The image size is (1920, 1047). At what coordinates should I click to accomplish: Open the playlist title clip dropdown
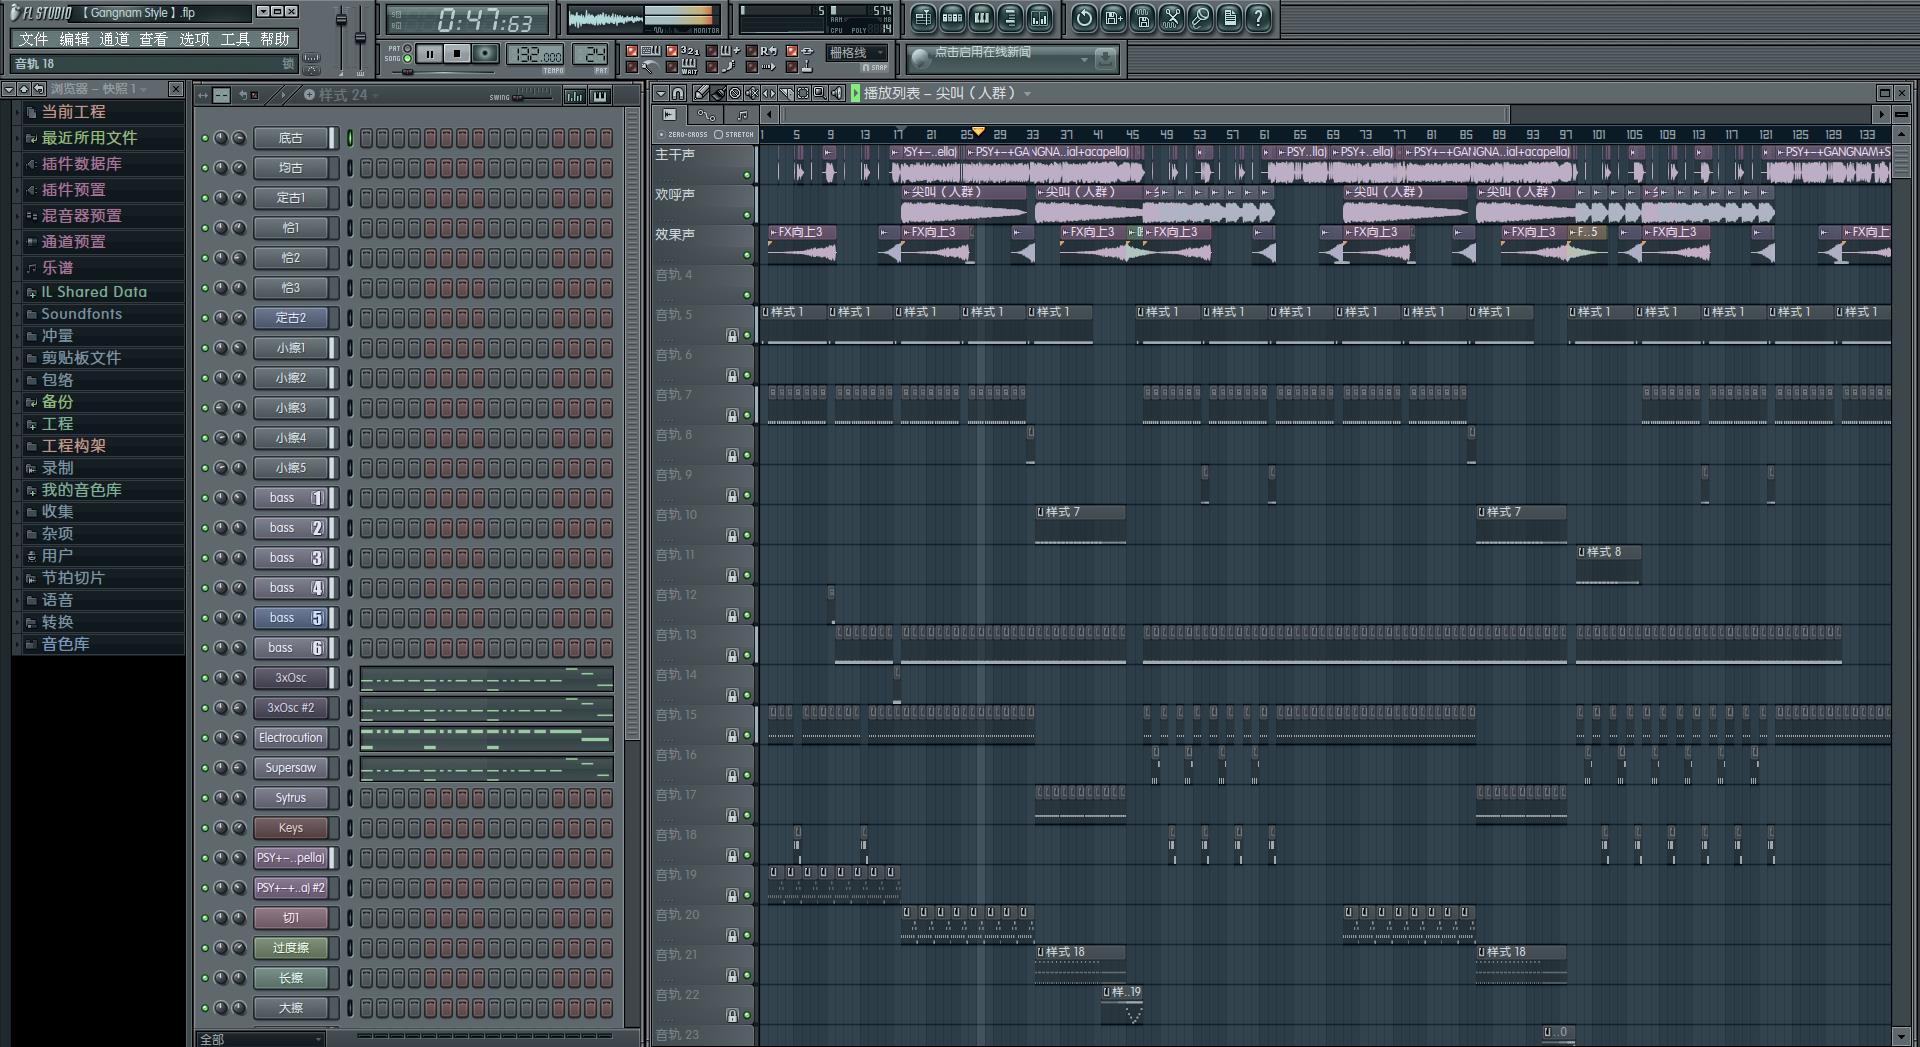[x=1027, y=93]
